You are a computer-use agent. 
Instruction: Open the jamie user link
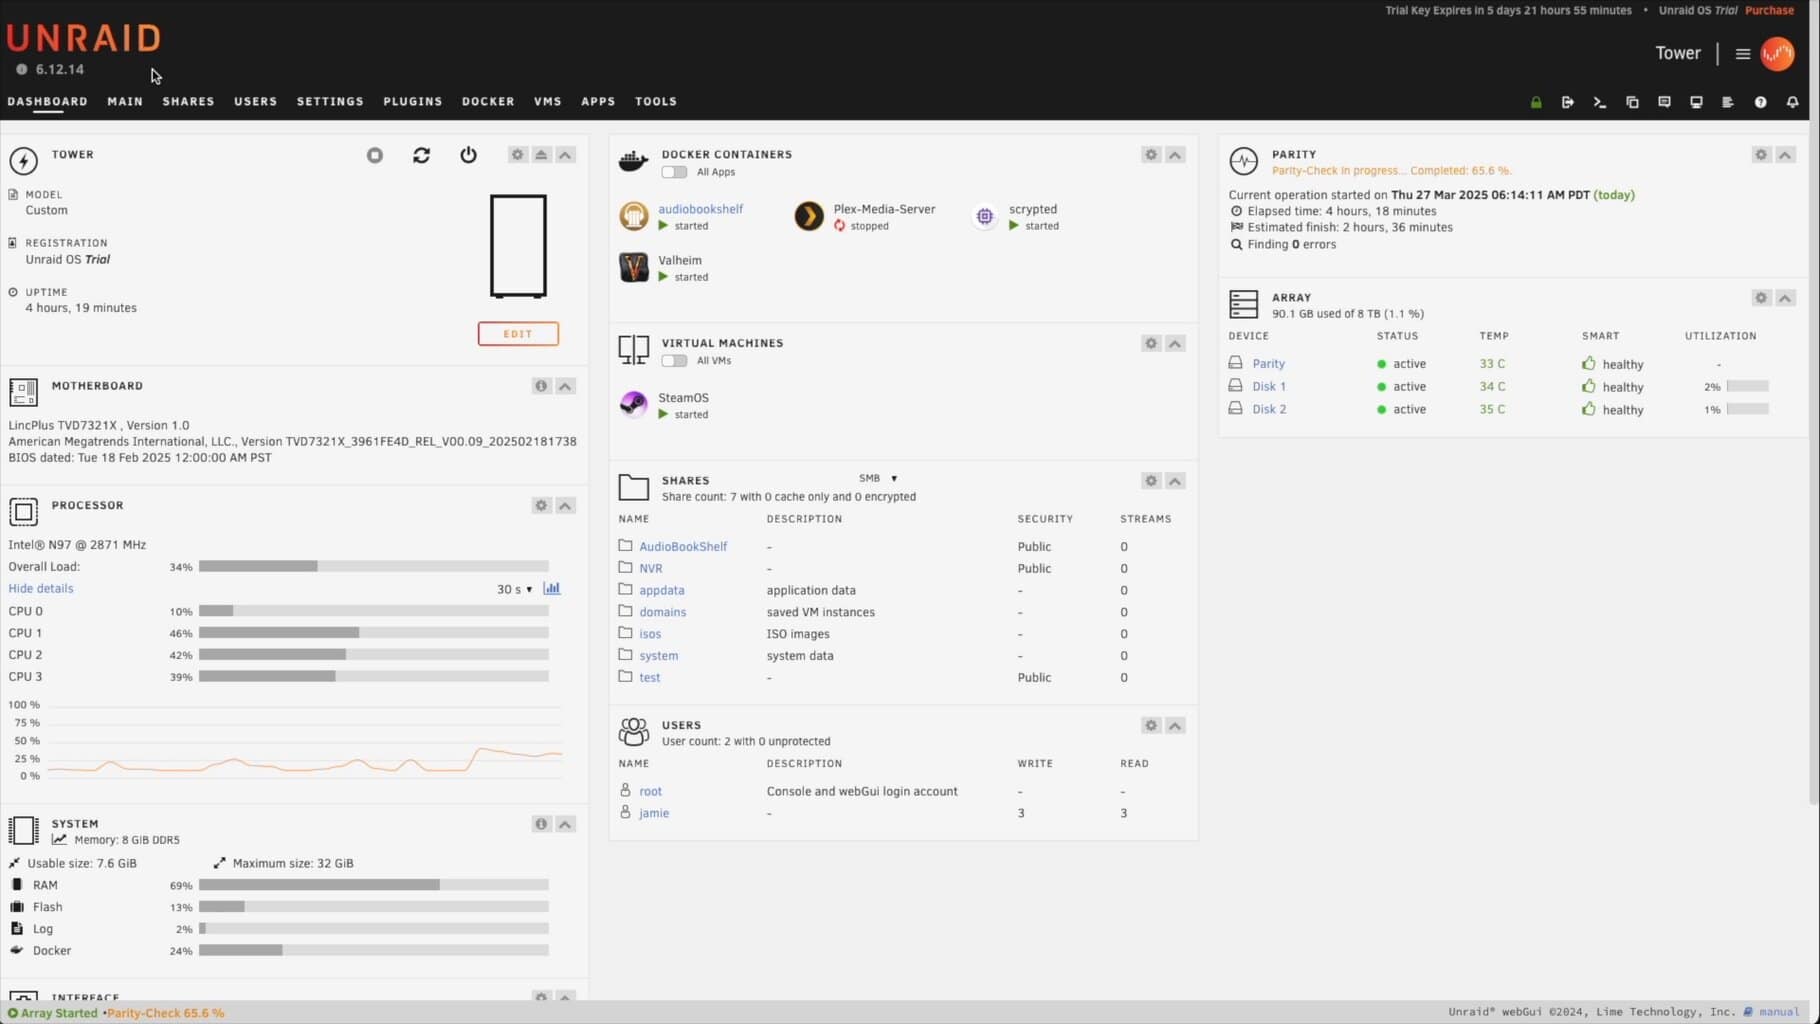[x=654, y=813]
